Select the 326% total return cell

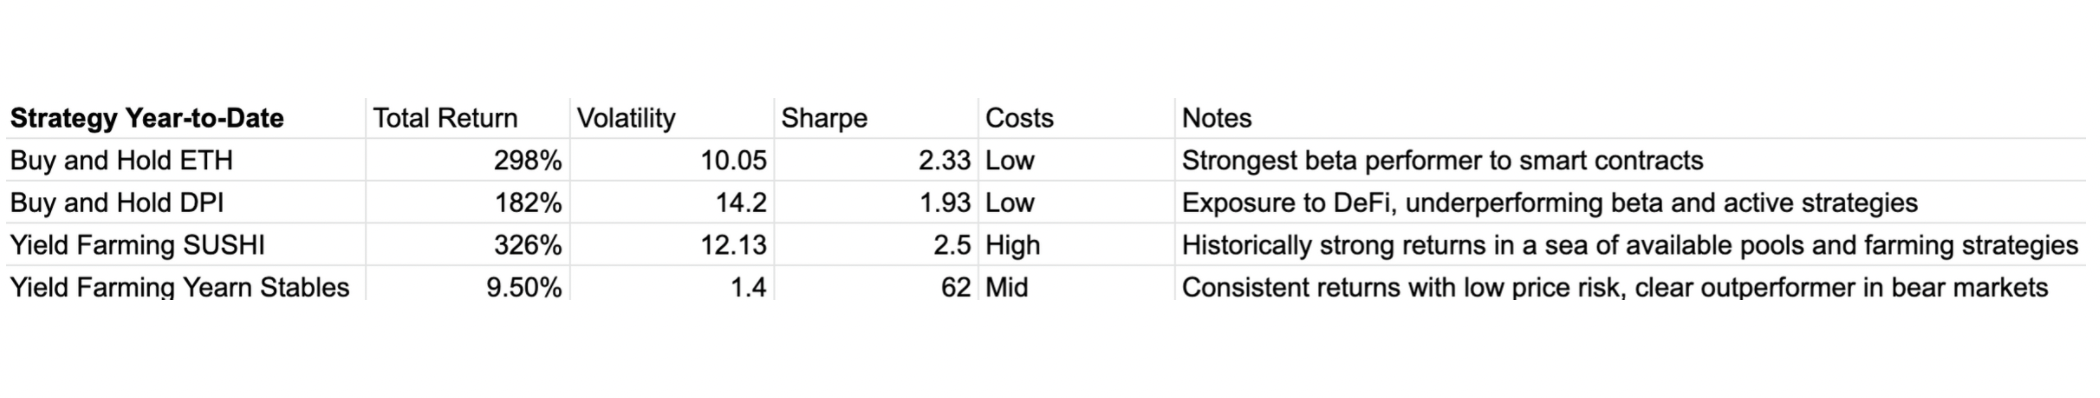click(468, 245)
